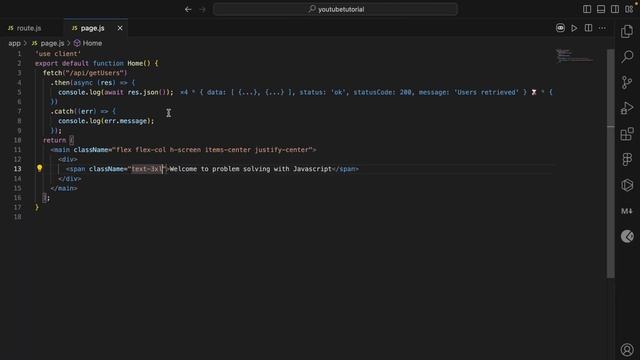Screen dimensions: 640x360
Task: Click the .then call on line 4
Action: tap(60, 82)
